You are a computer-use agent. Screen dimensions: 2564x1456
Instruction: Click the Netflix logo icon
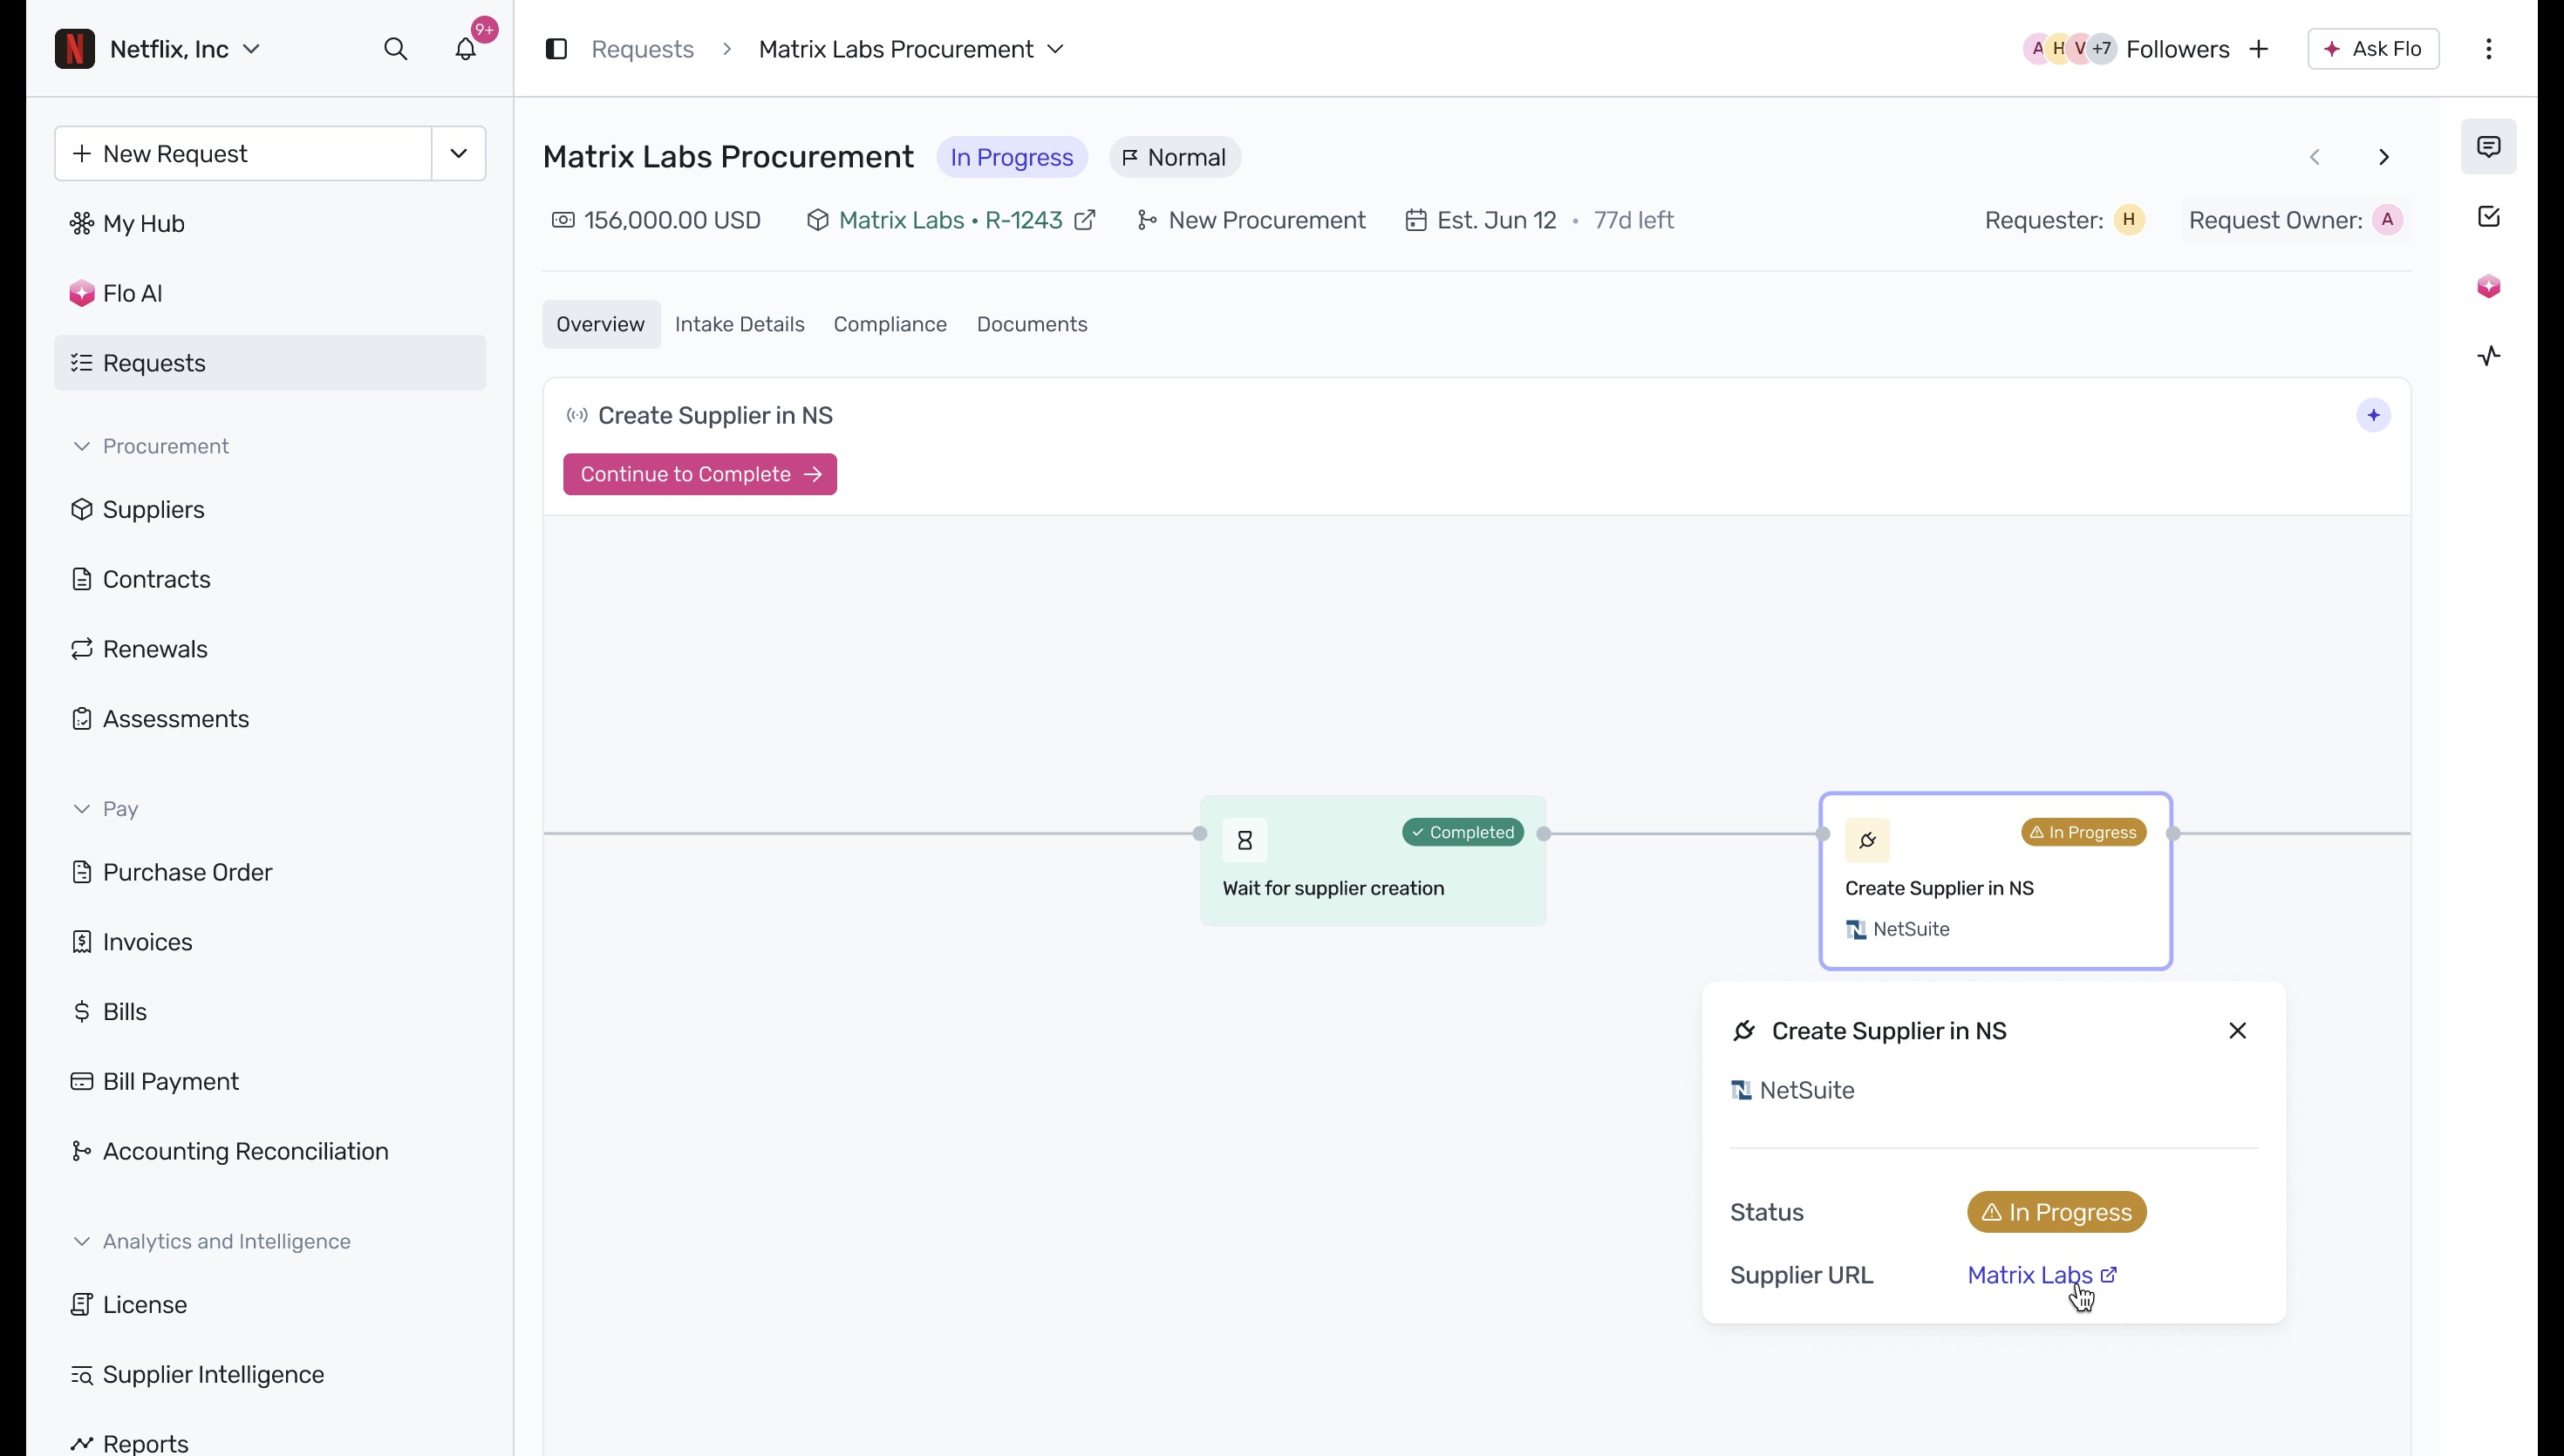click(75, 49)
